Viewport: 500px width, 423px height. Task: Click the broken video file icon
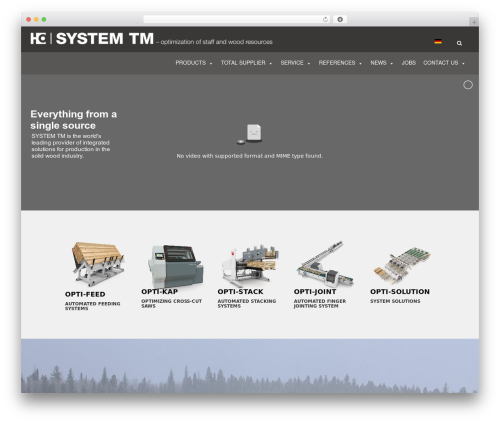click(250, 134)
